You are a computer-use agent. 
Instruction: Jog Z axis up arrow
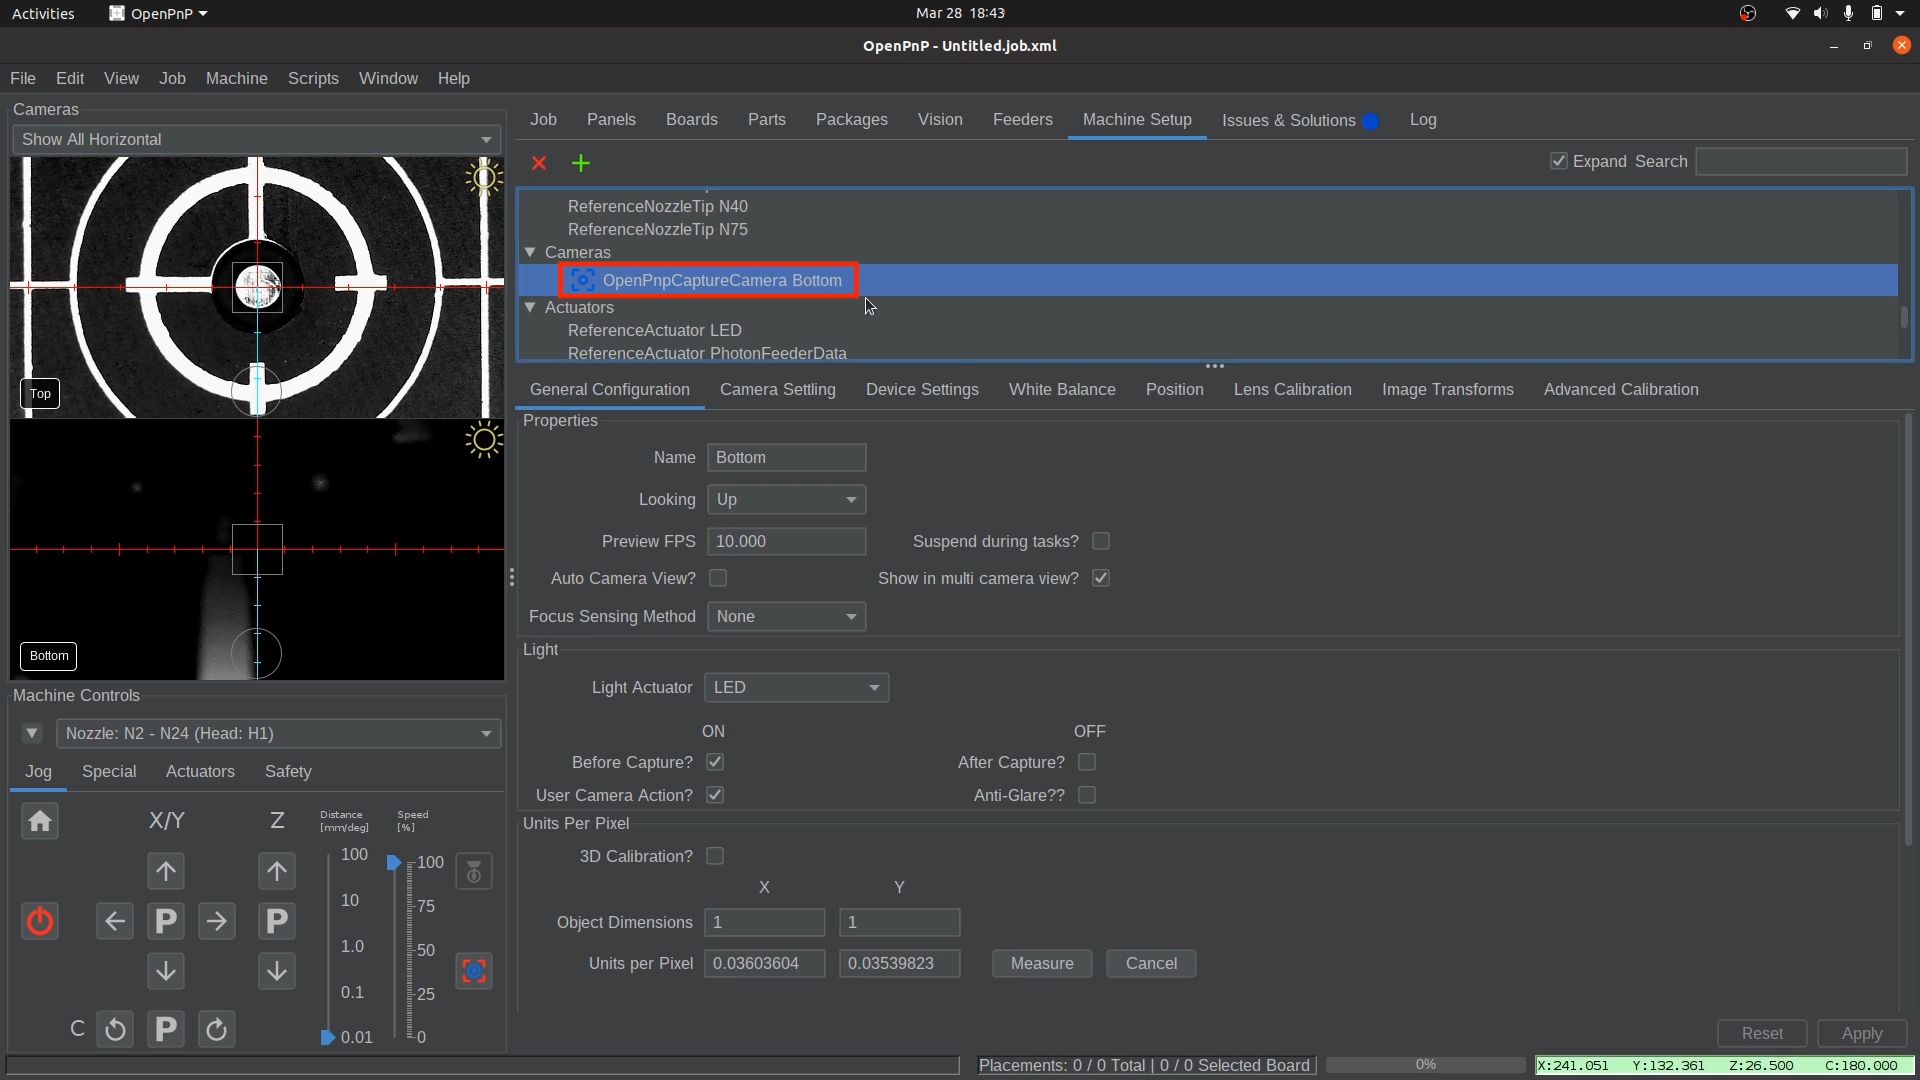tap(277, 871)
